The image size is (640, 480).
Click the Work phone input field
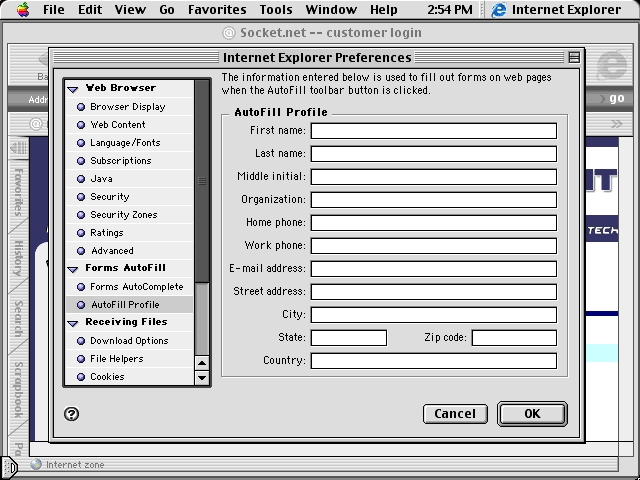(x=433, y=246)
